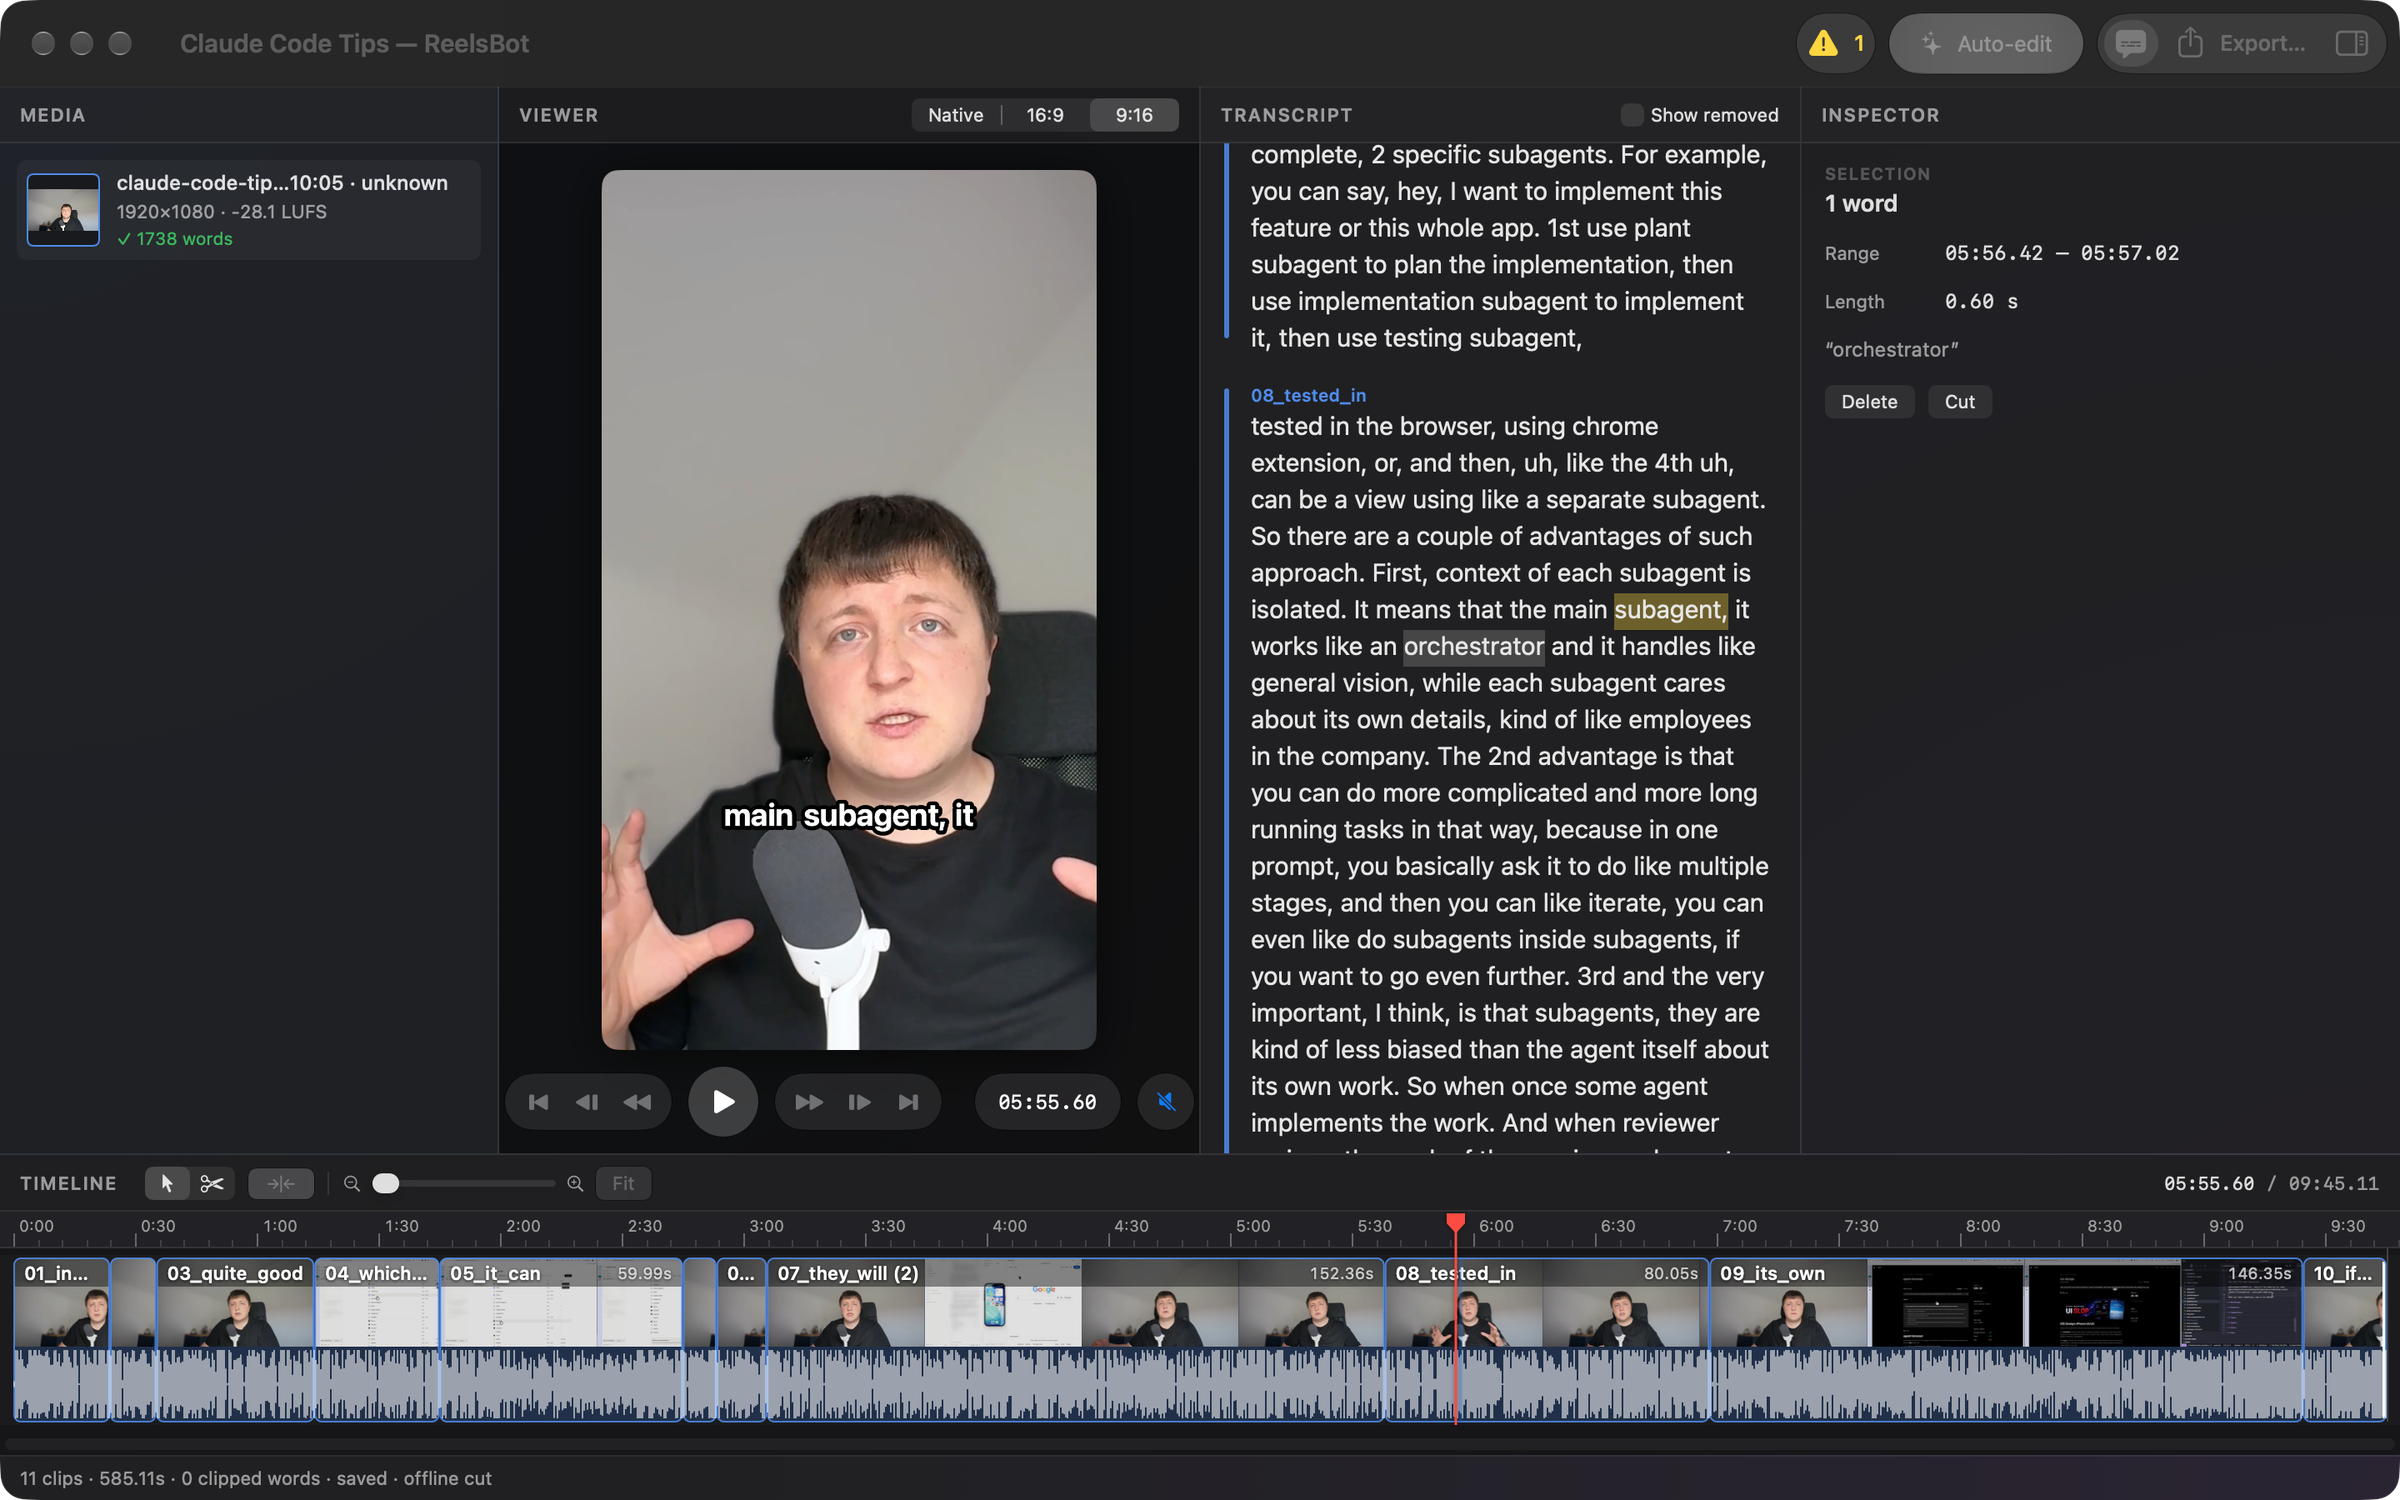Select the 10_if timeline clip
The image size is (2400, 1500).
click(2344, 1339)
